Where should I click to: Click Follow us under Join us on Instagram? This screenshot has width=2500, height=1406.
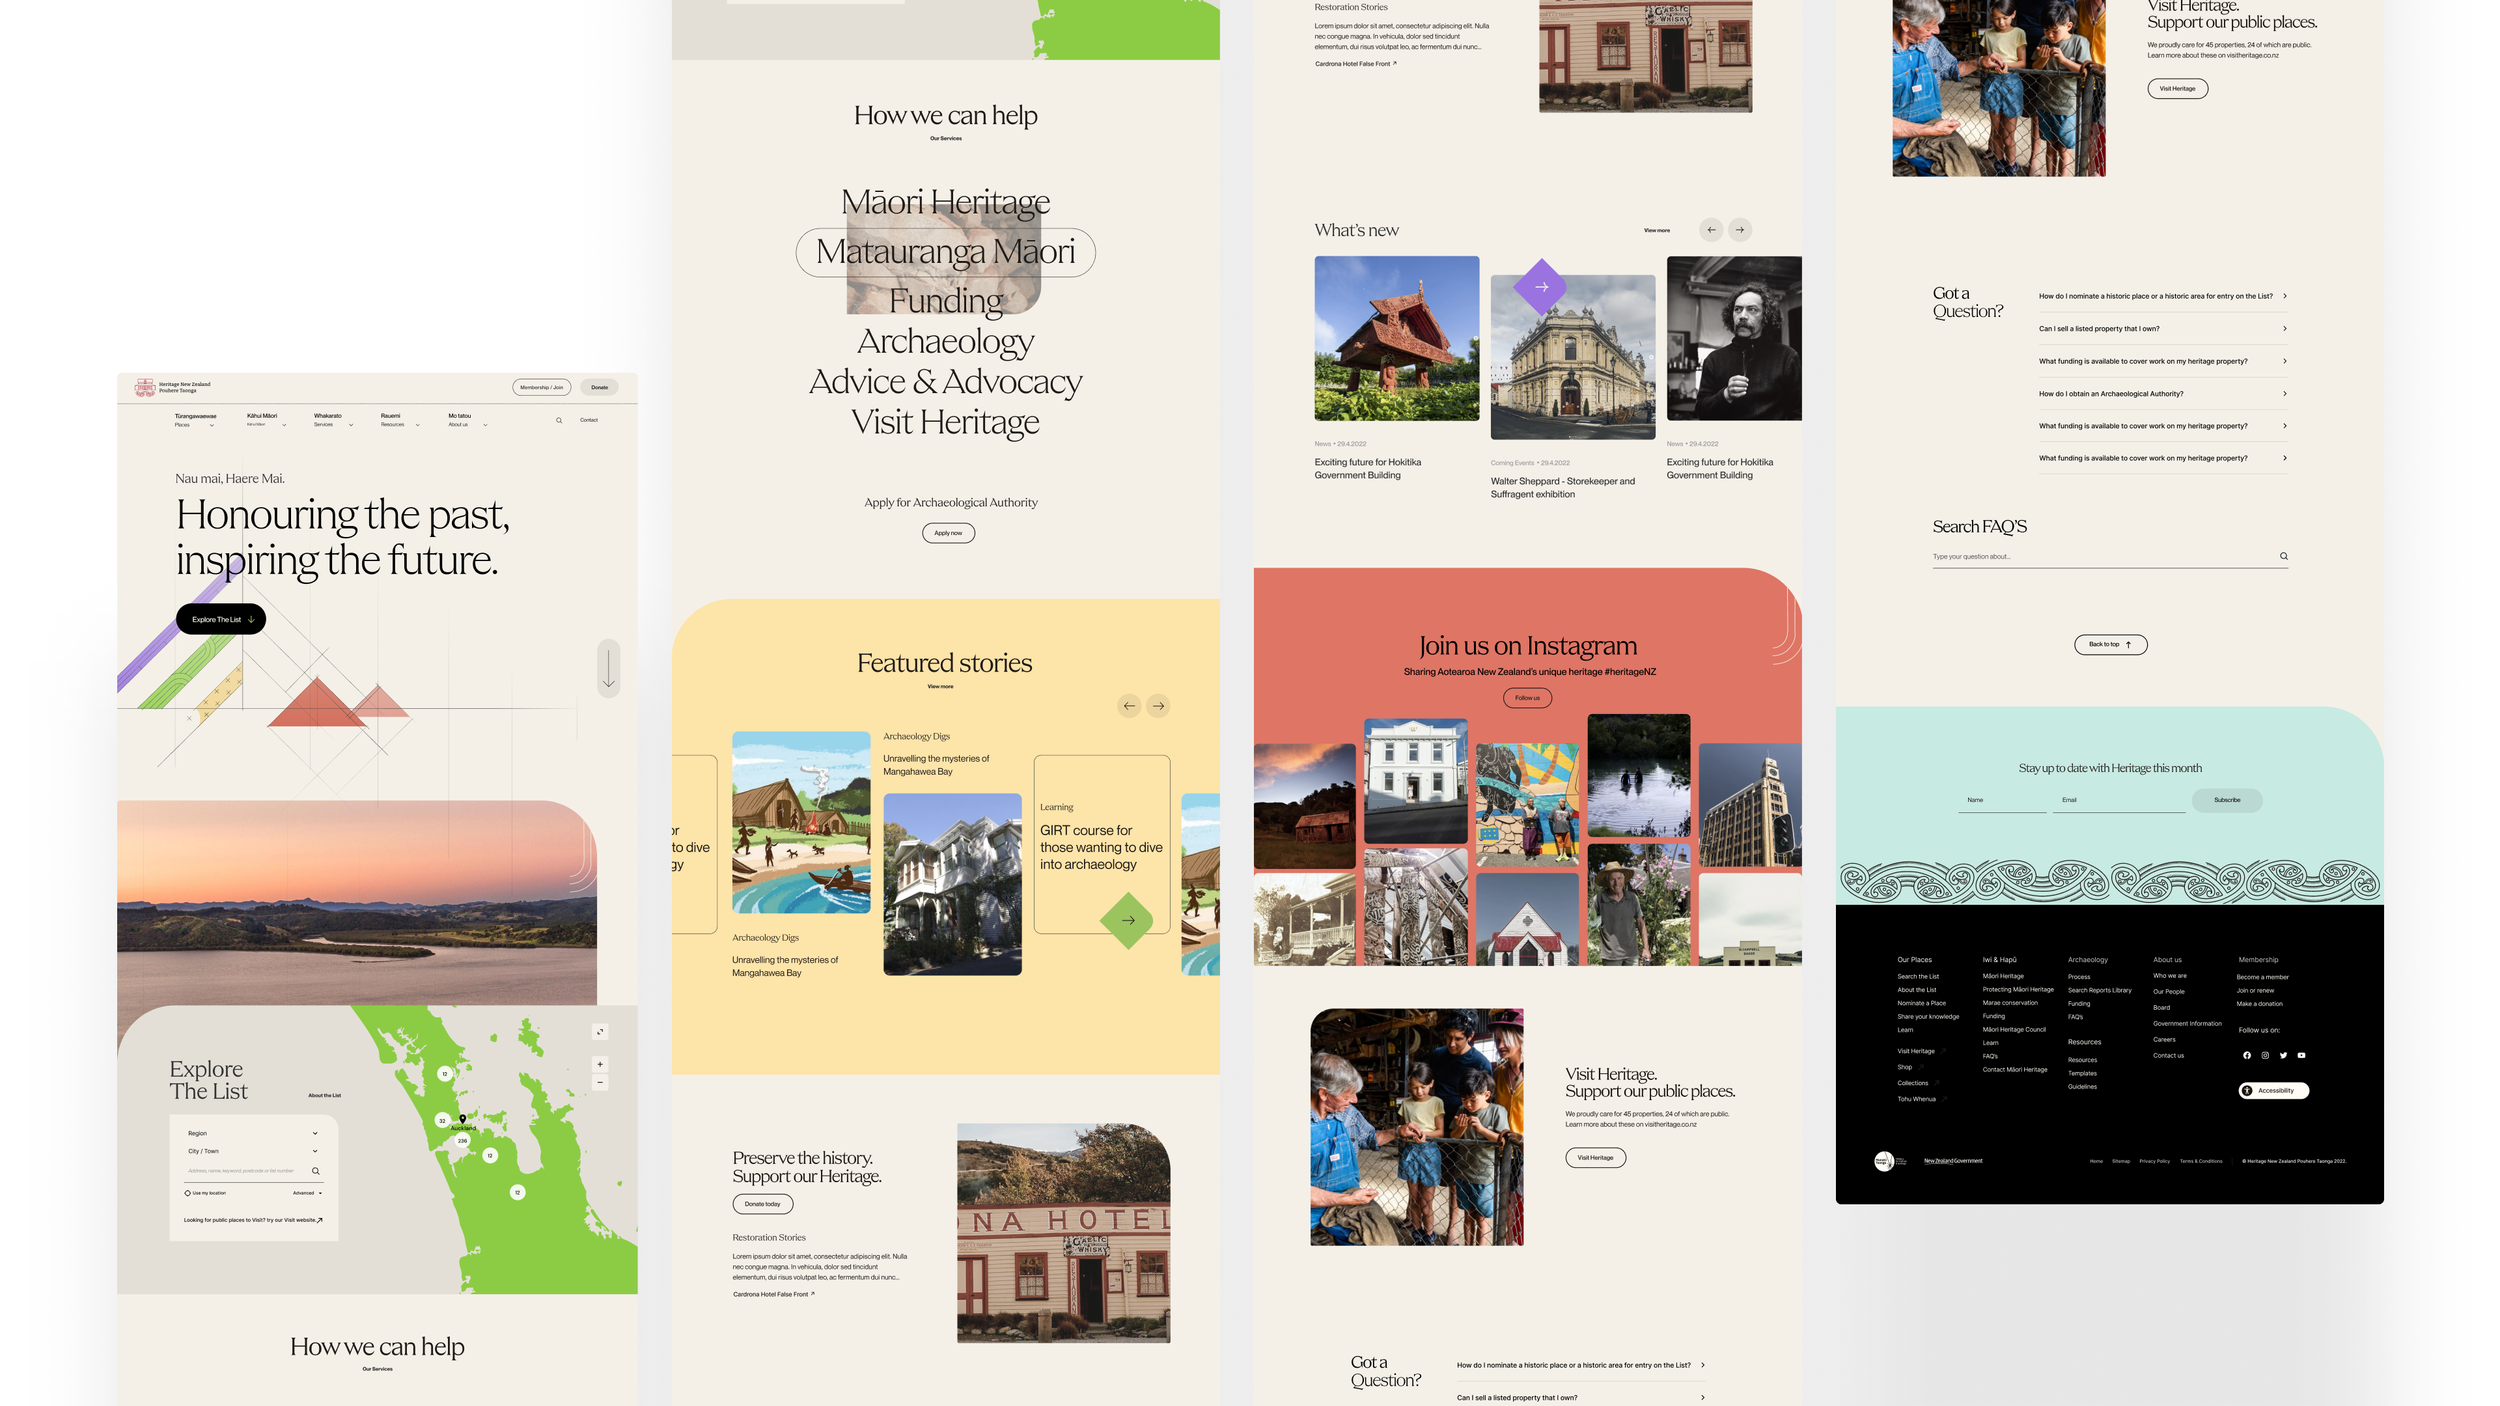[x=1527, y=698]
